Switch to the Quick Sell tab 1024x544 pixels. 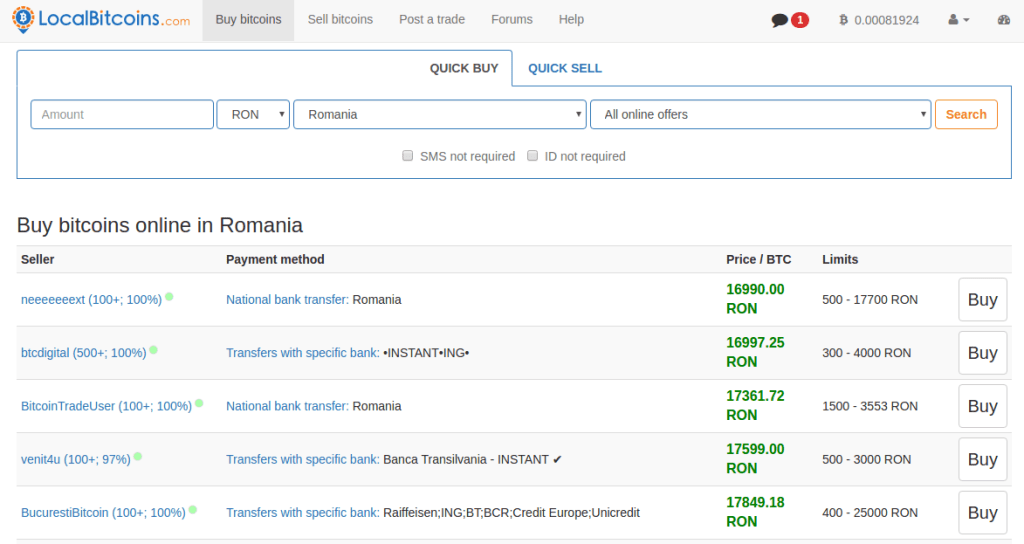click(564, 68)
